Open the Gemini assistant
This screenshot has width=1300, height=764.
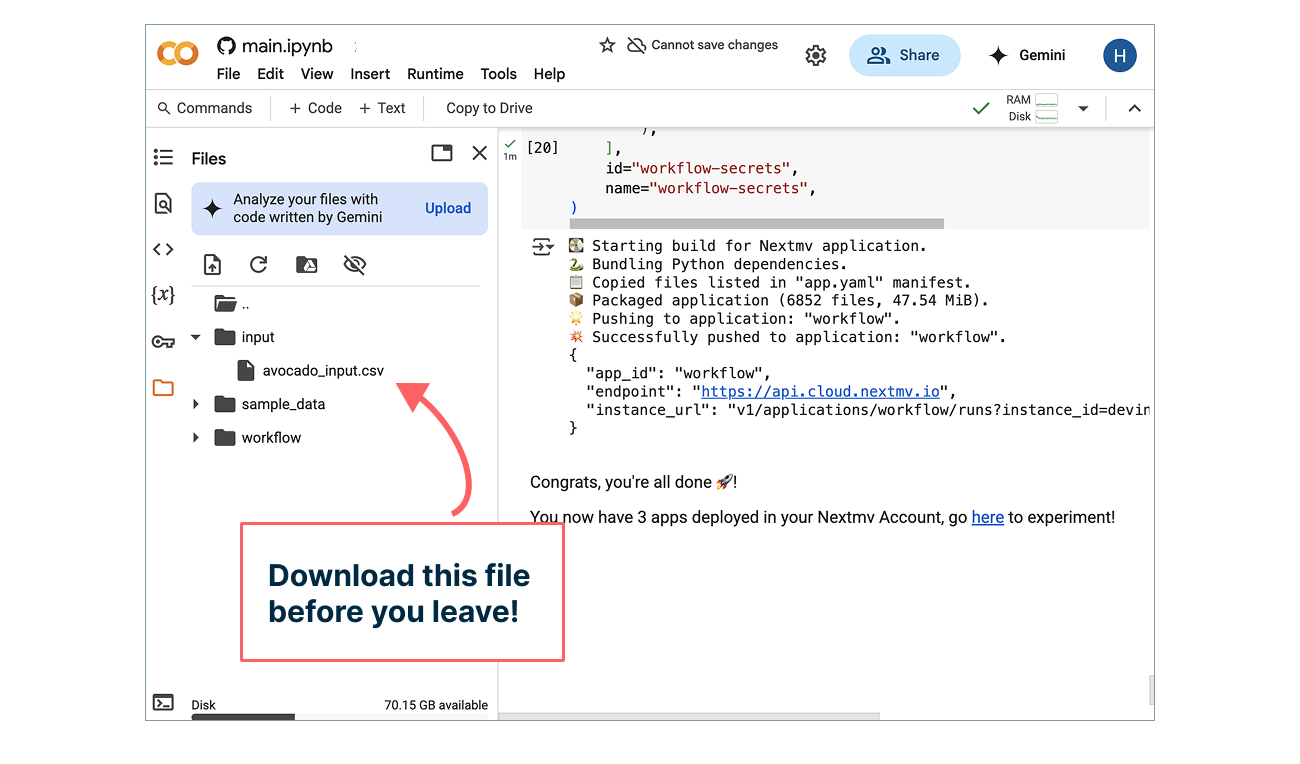click(x=1027, y=56)
